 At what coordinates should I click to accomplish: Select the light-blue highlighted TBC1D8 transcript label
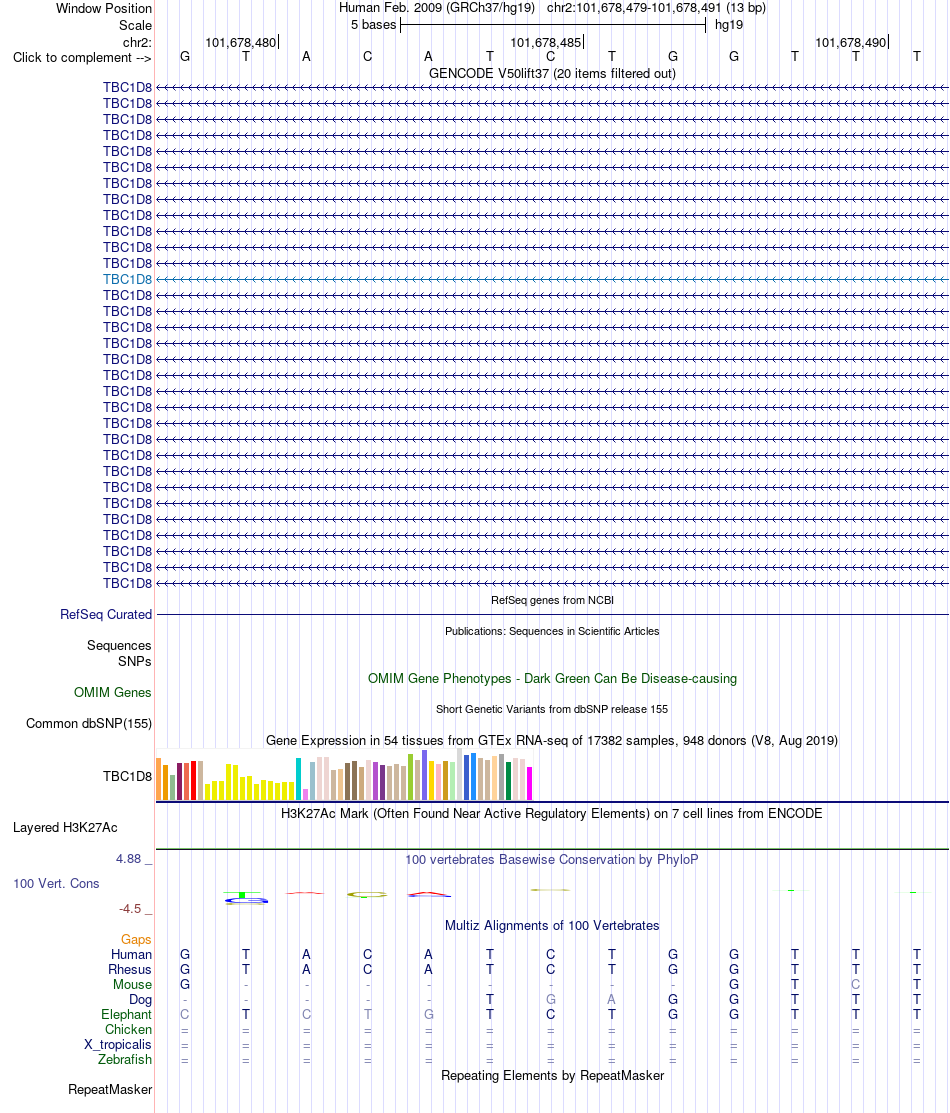click(x=127, y=280)
